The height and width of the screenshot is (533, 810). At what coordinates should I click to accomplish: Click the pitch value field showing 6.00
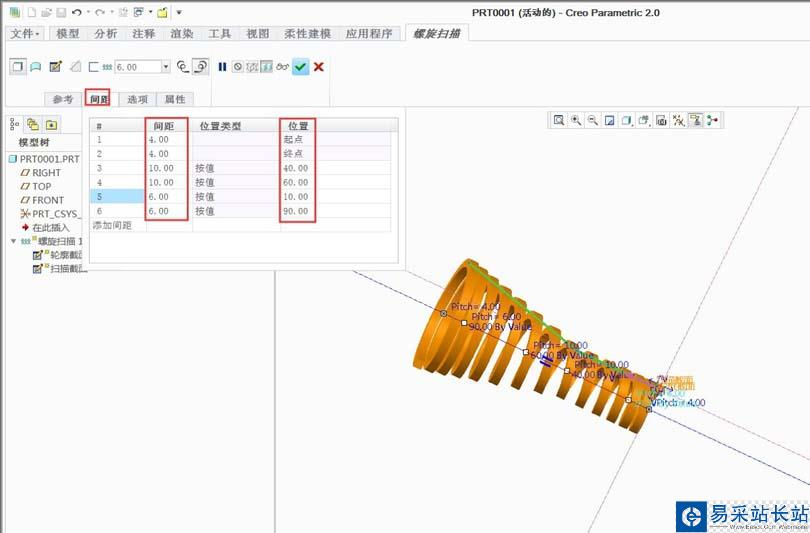pos(137,67)
